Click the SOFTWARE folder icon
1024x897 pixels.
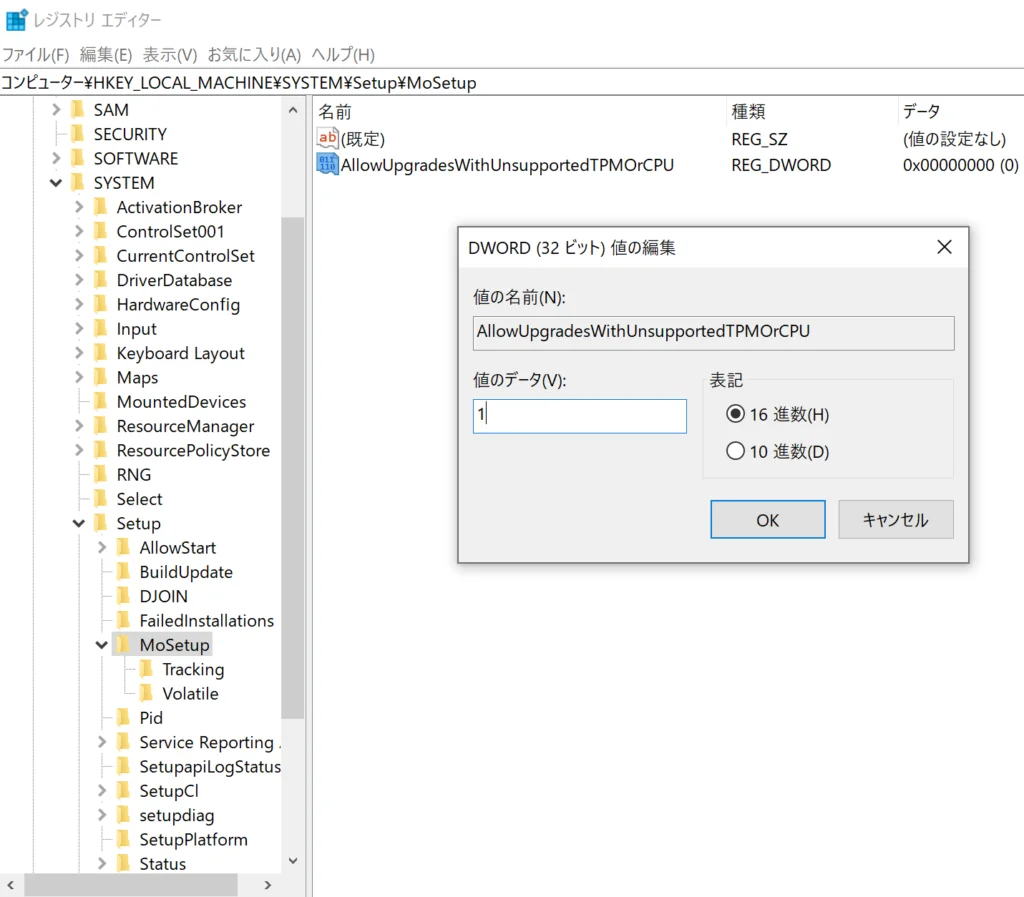pos(77,158)
